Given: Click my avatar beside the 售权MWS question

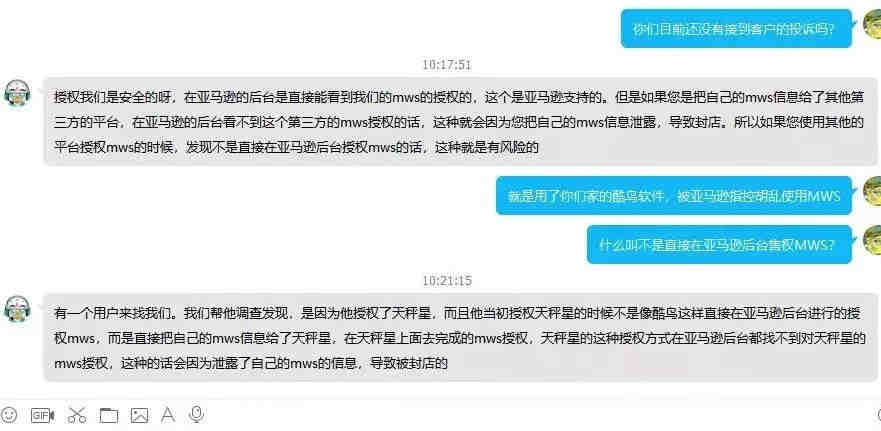Looking at the screenshot, I should (872, 240).
